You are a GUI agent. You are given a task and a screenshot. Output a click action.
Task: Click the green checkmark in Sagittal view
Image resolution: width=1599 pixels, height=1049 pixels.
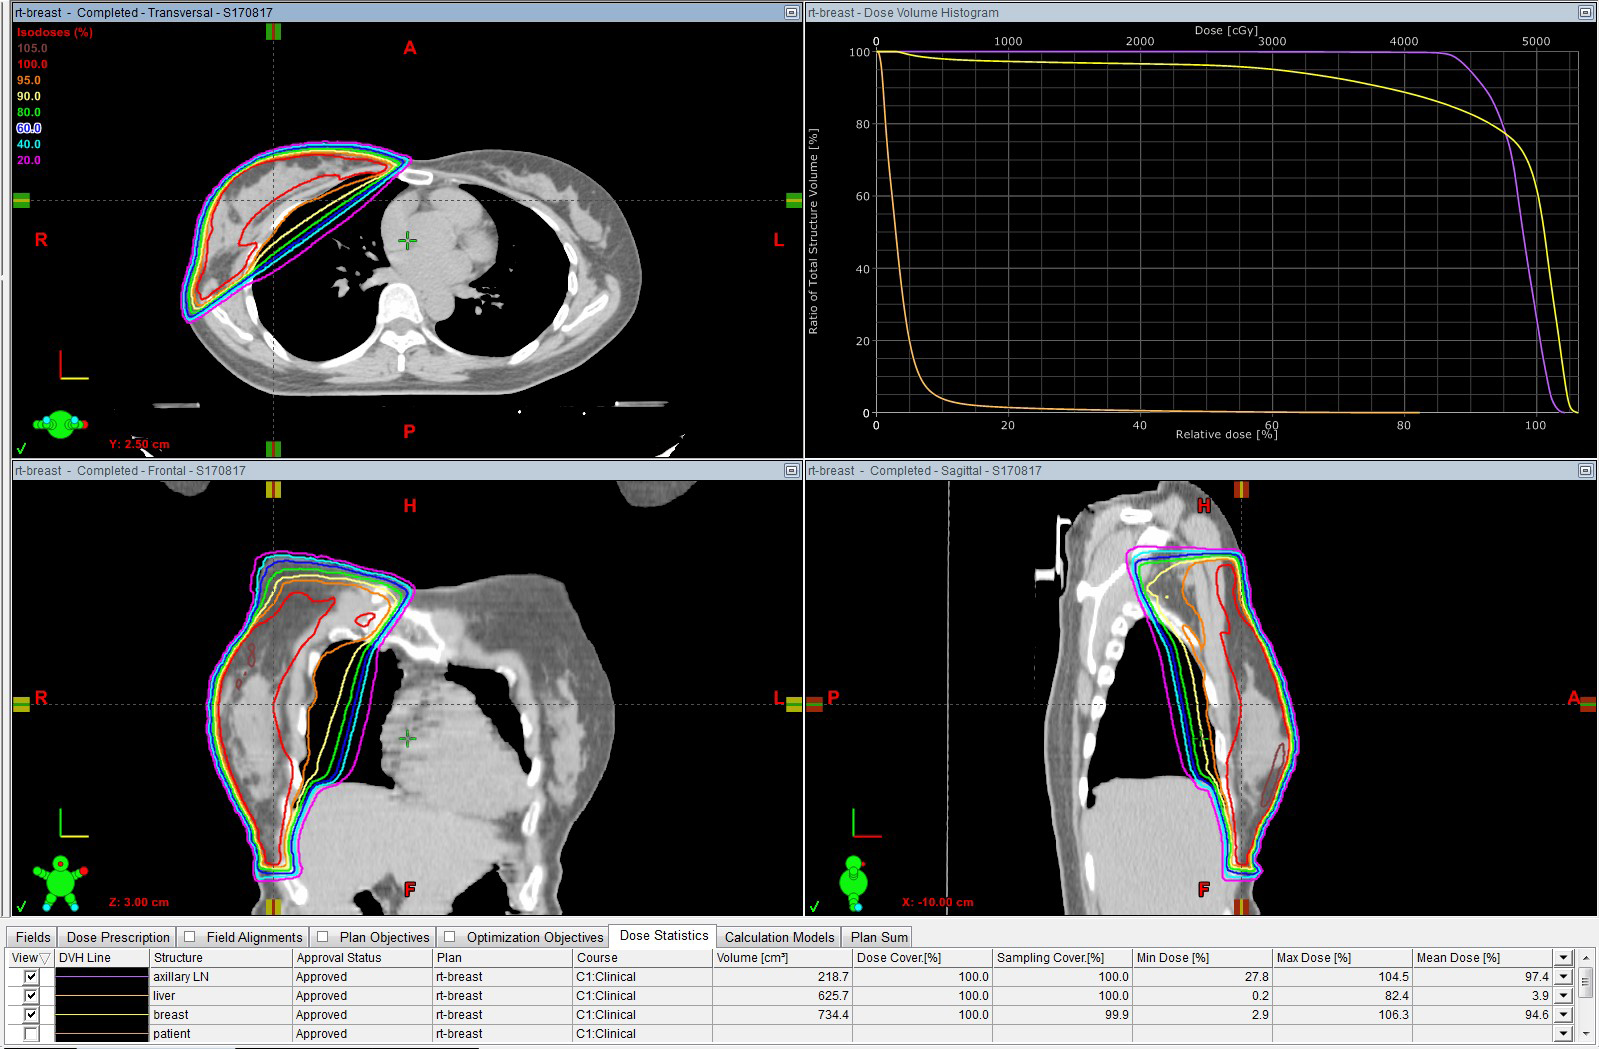pyautogui.click(x=814, y=907)
